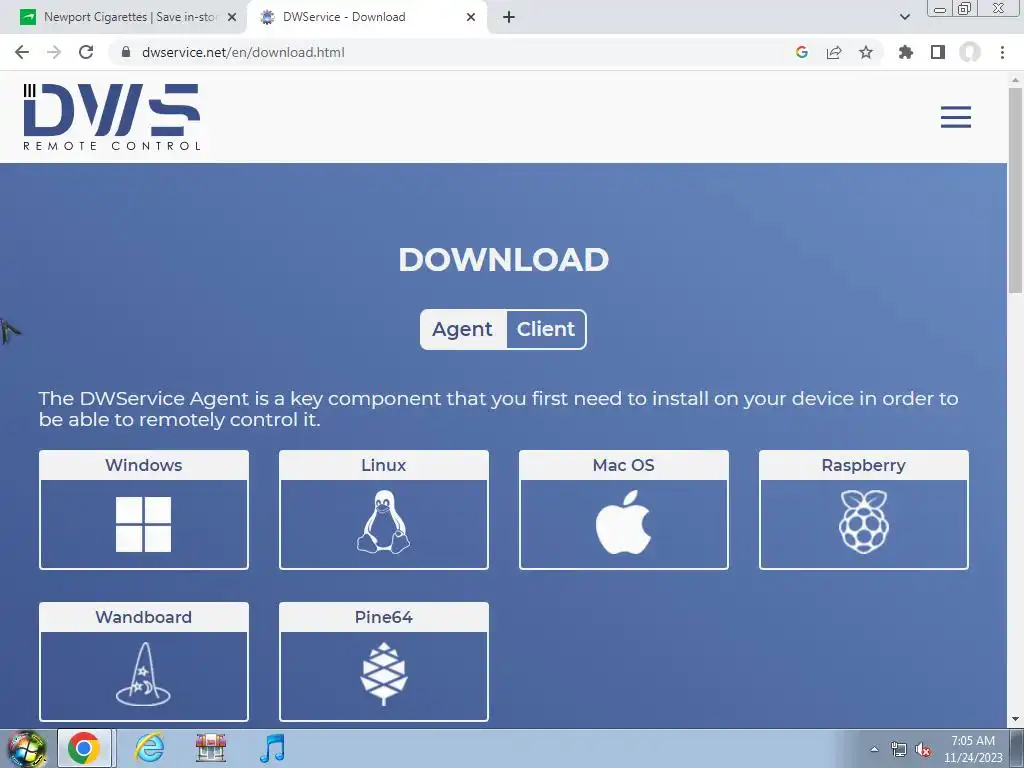
Task: Open the music note taskbar app
Action: (x=272, y=748)
